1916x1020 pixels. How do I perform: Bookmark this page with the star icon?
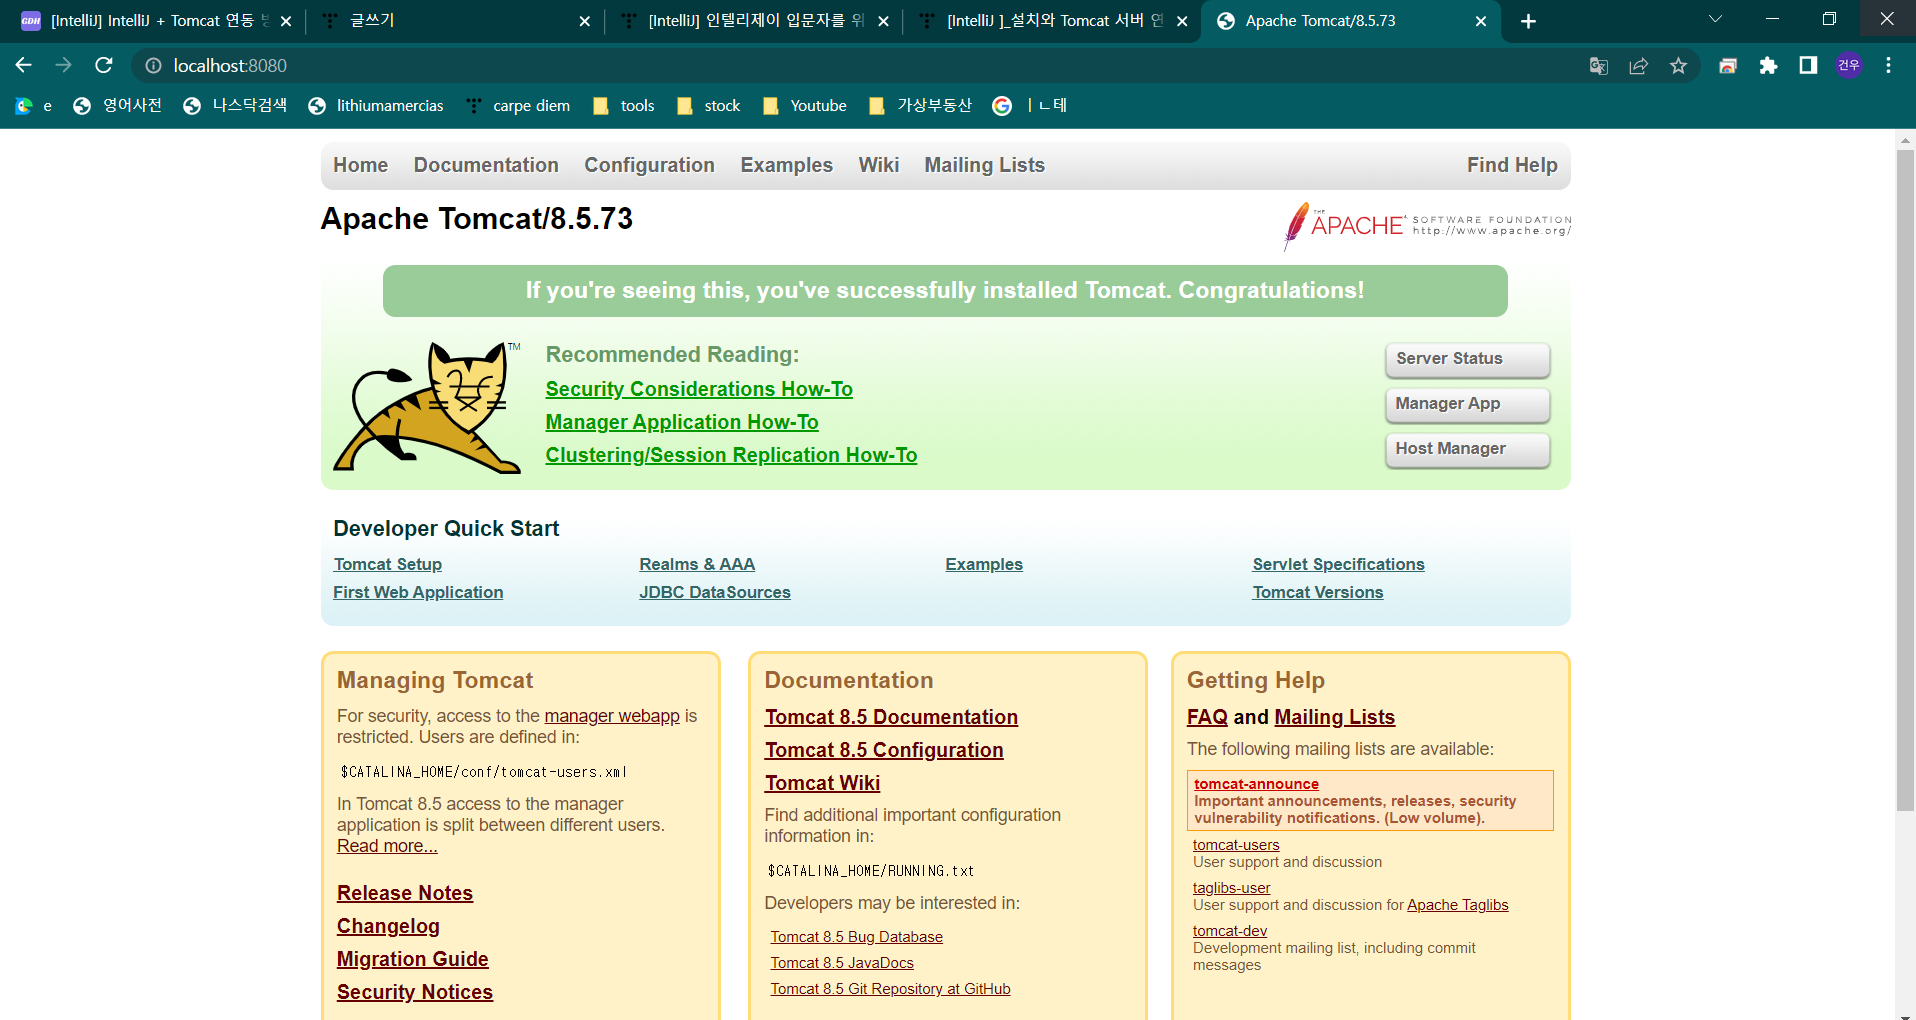[x=1679, y=66]
